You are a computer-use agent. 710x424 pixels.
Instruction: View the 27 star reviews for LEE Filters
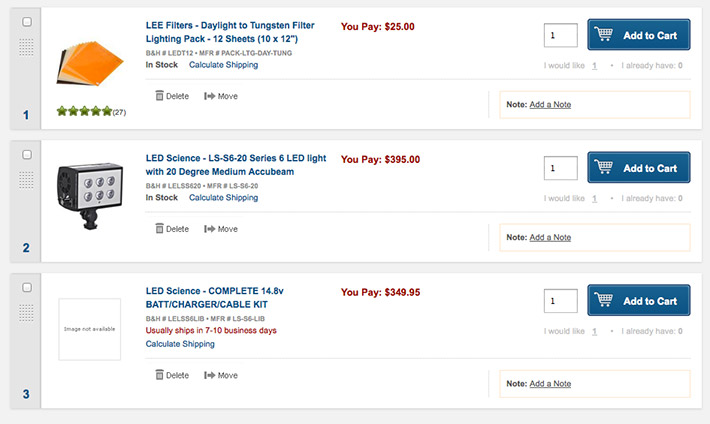(91, 111)
